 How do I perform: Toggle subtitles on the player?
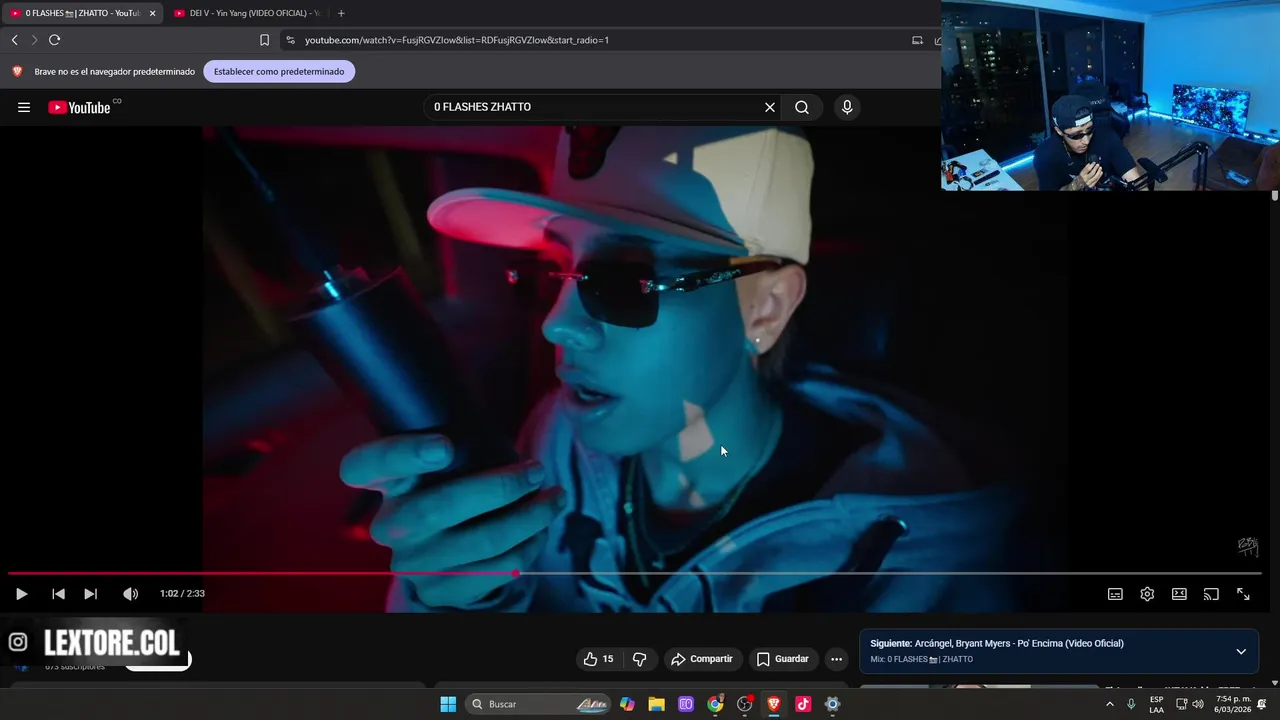click(x=1115, y=594)
